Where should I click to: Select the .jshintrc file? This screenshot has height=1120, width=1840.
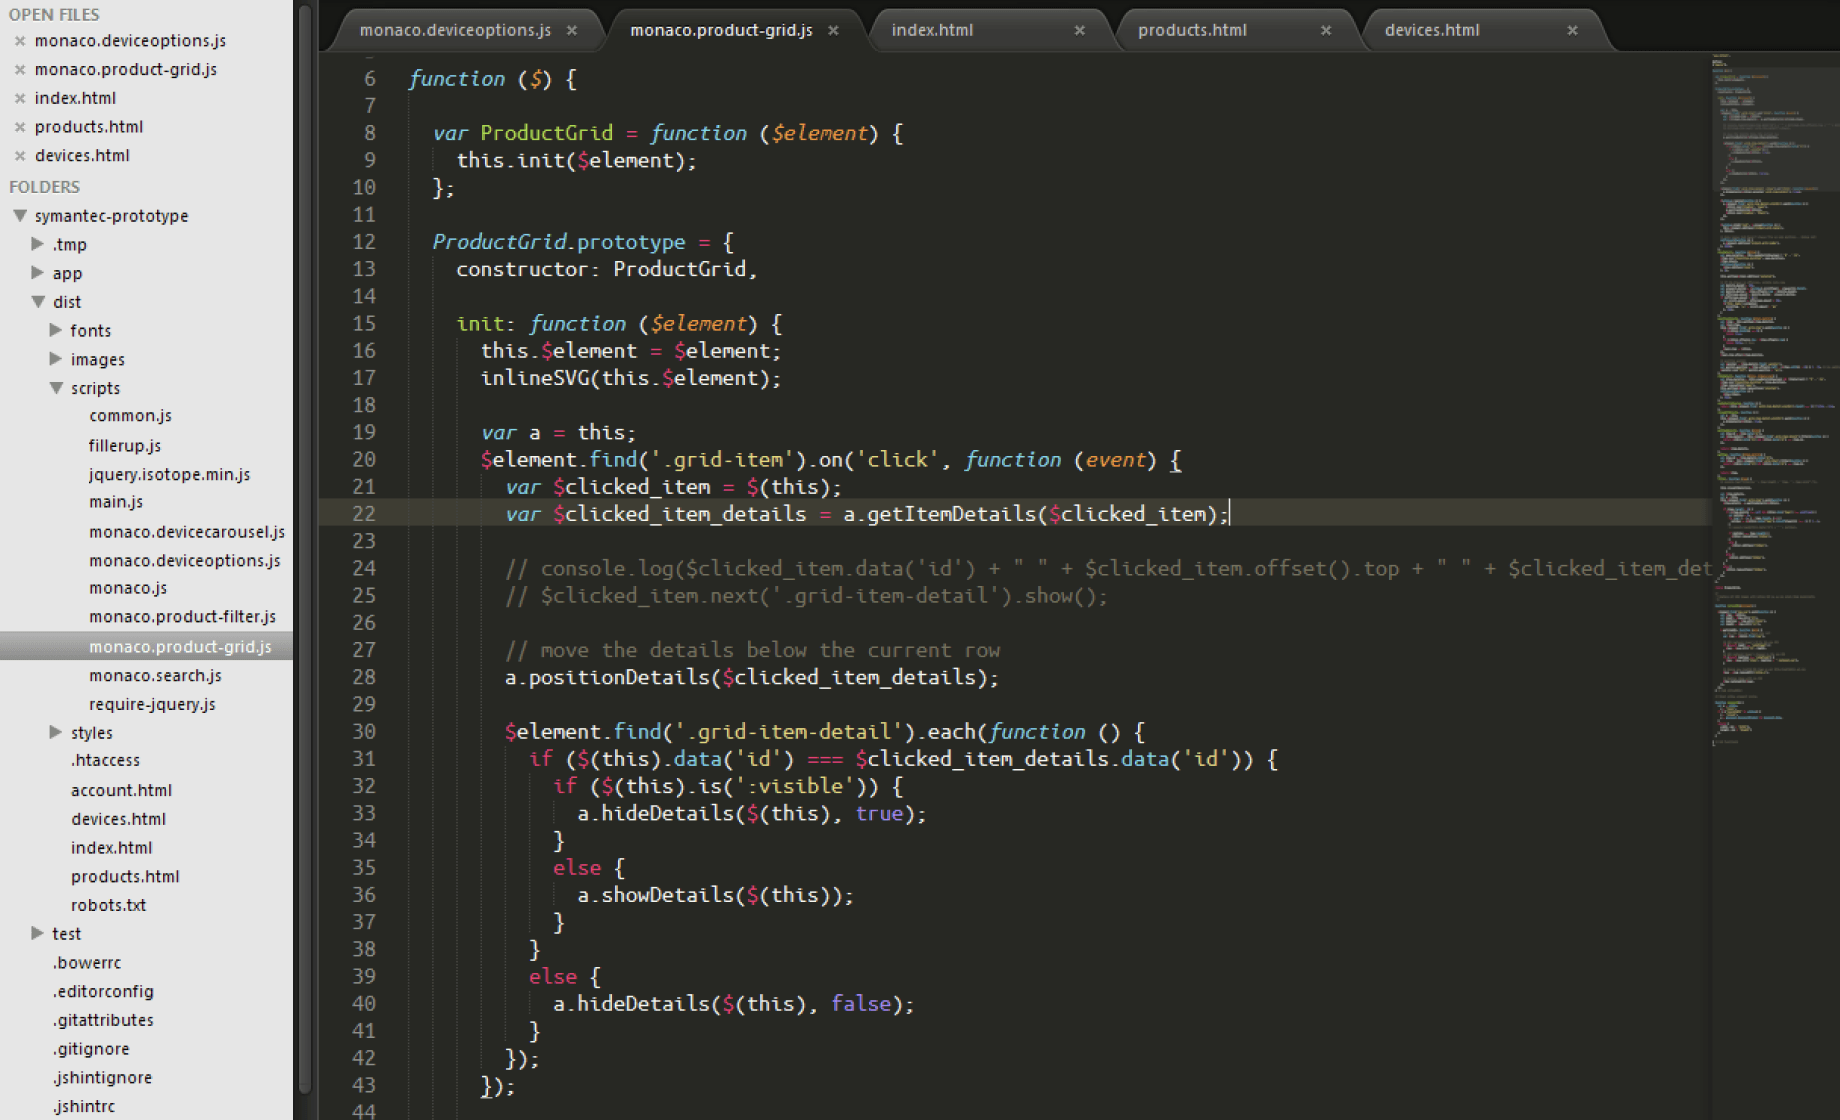point(83,1106)
